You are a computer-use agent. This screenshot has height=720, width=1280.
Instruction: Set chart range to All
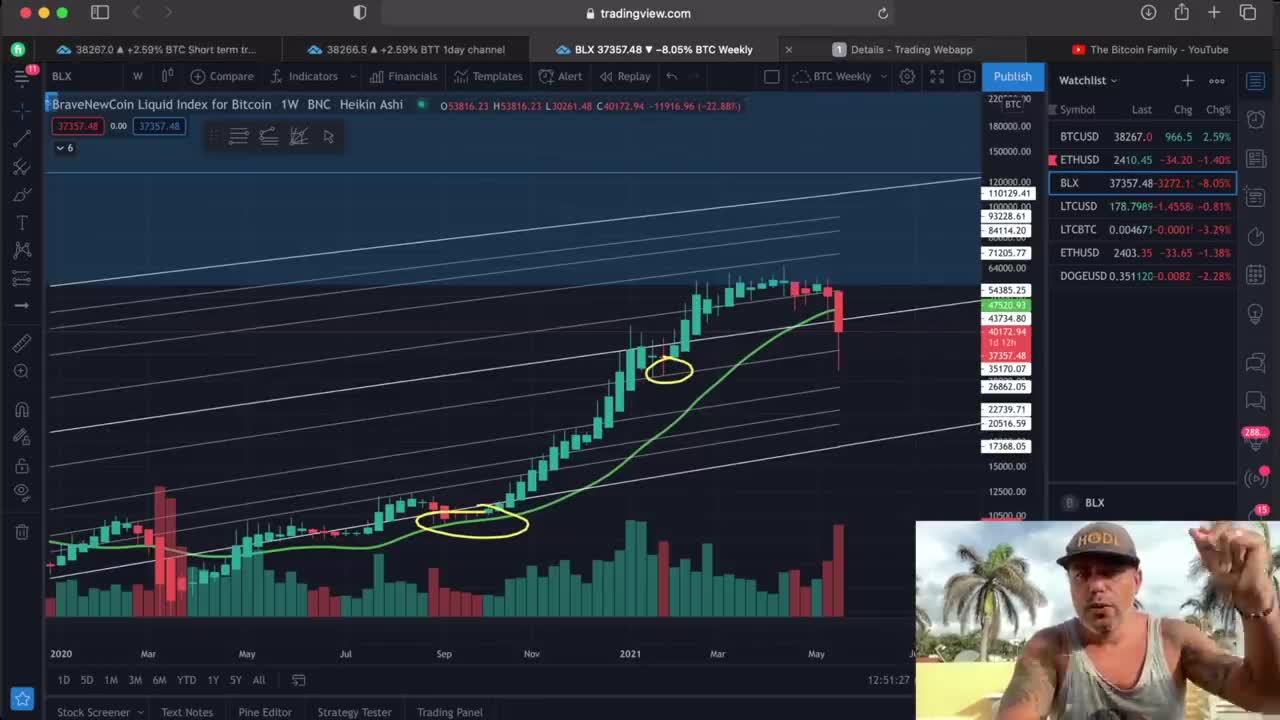pos(259,680)
